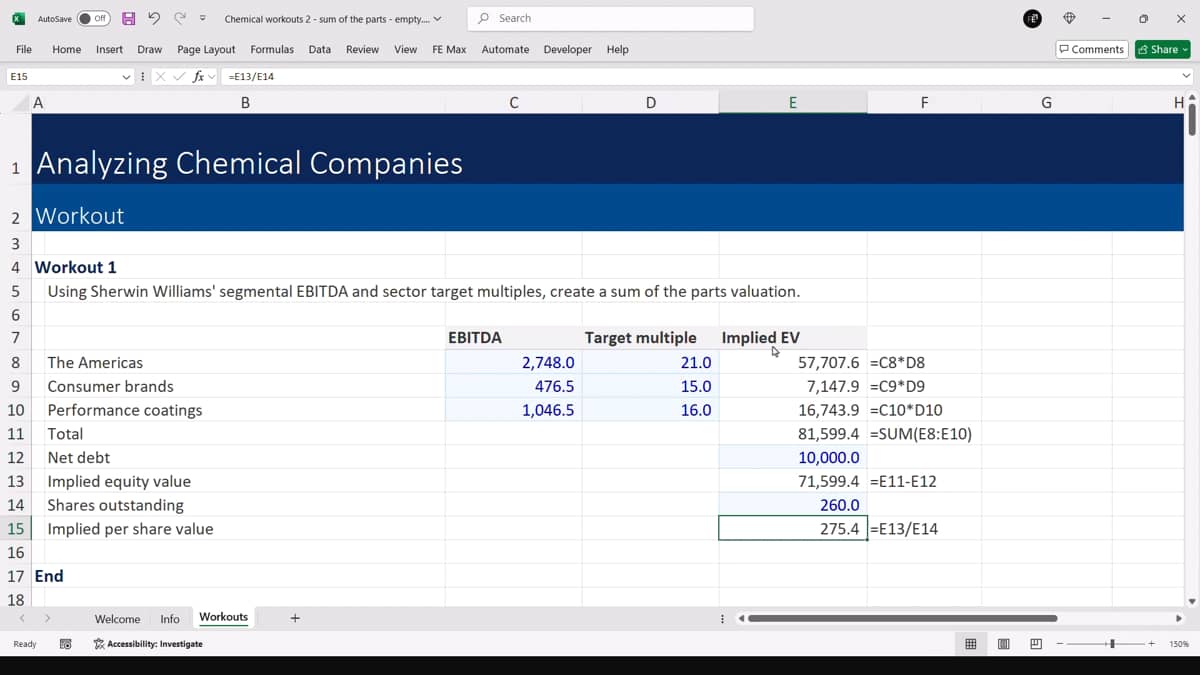This screenshot has width=1200, height=675.
Task: Click into the Search box
Action: pos(611,18)
